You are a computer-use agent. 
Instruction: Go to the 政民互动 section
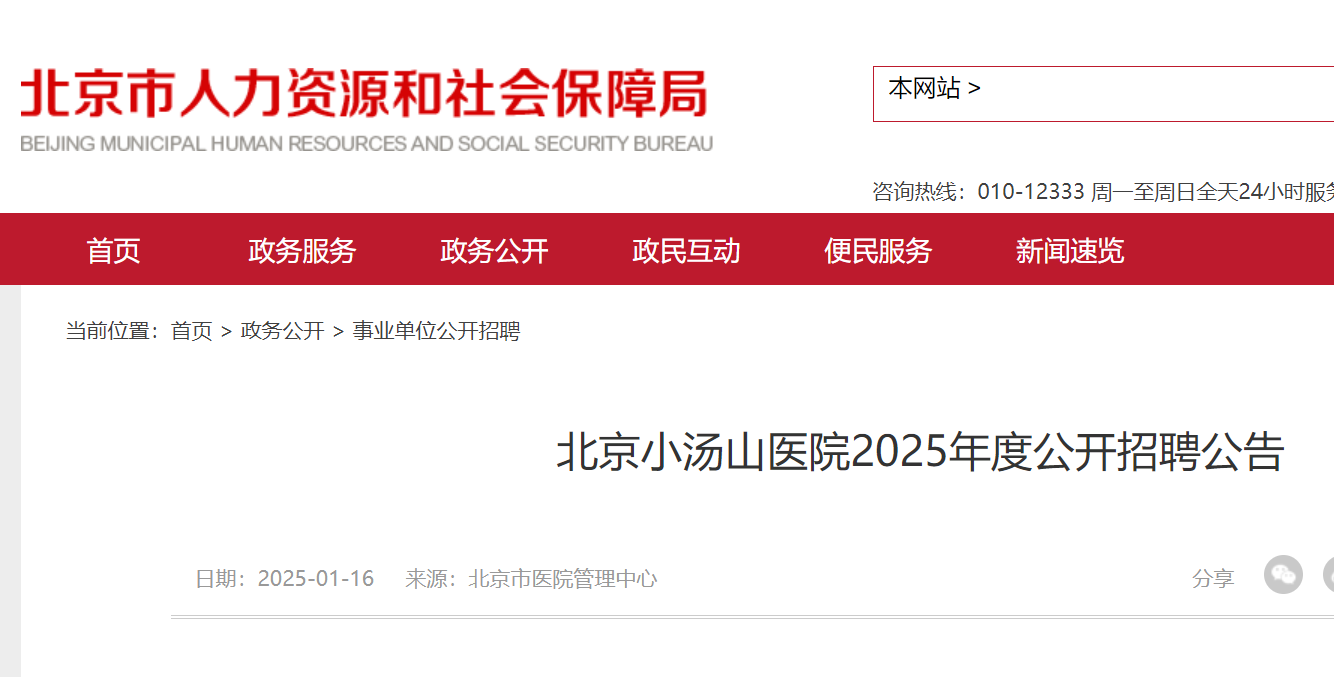[x=686, y=250]
